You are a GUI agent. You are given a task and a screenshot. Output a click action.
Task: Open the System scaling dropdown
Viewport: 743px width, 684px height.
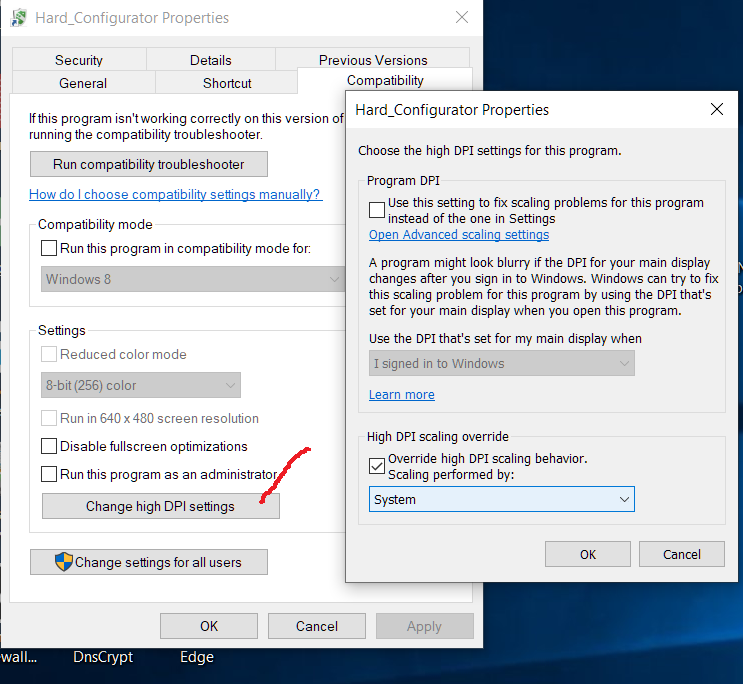(501, 499)
